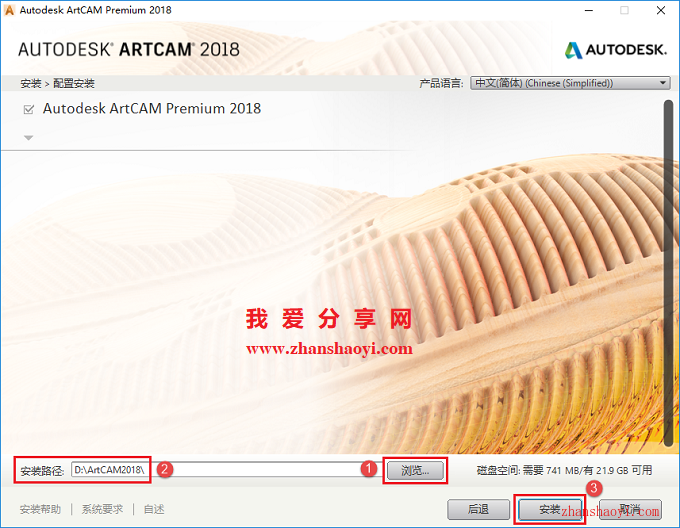680x528 pixels.
Task: Open the 安装帮助 installation help link
Action: 40,509
